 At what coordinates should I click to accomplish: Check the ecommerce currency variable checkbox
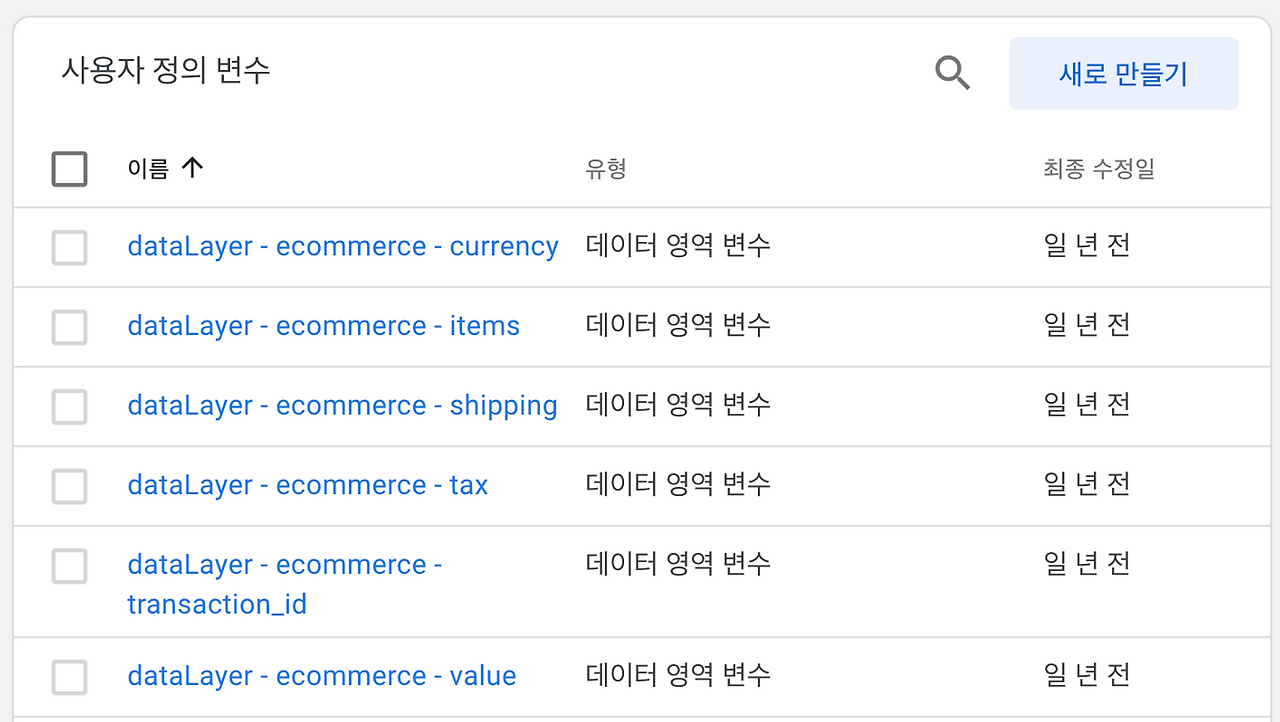[69, 247]
